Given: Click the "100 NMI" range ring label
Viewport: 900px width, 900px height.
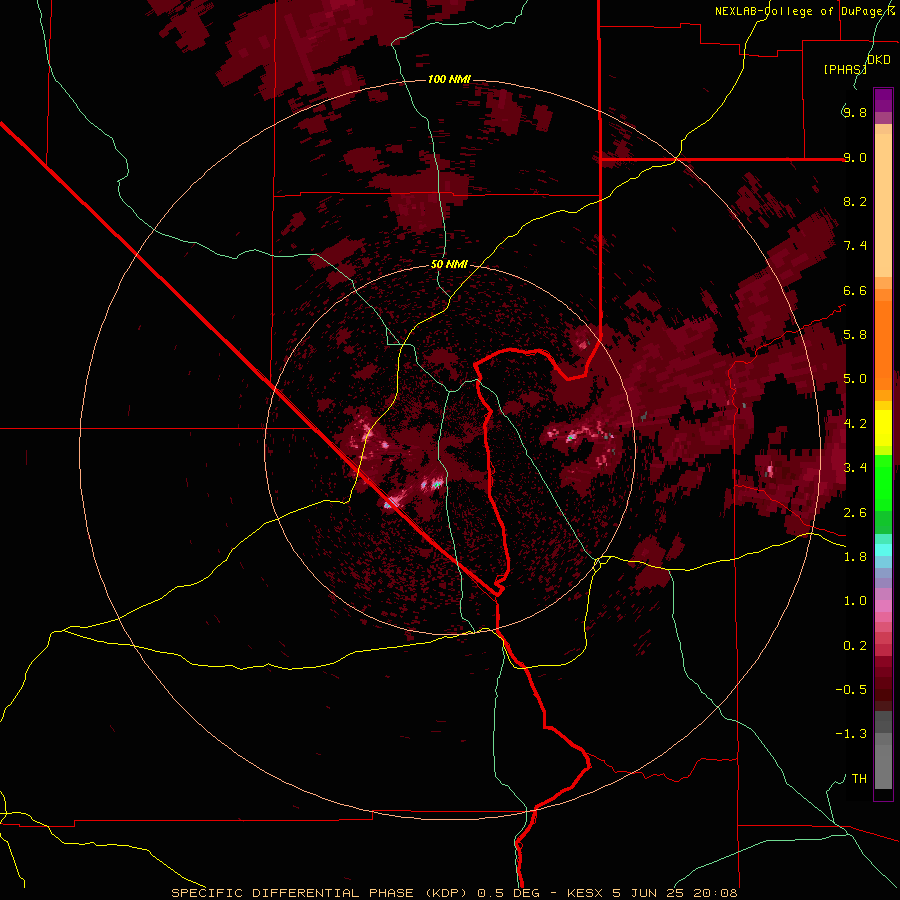Looking at the screenshot, I should tap(449, 79).
